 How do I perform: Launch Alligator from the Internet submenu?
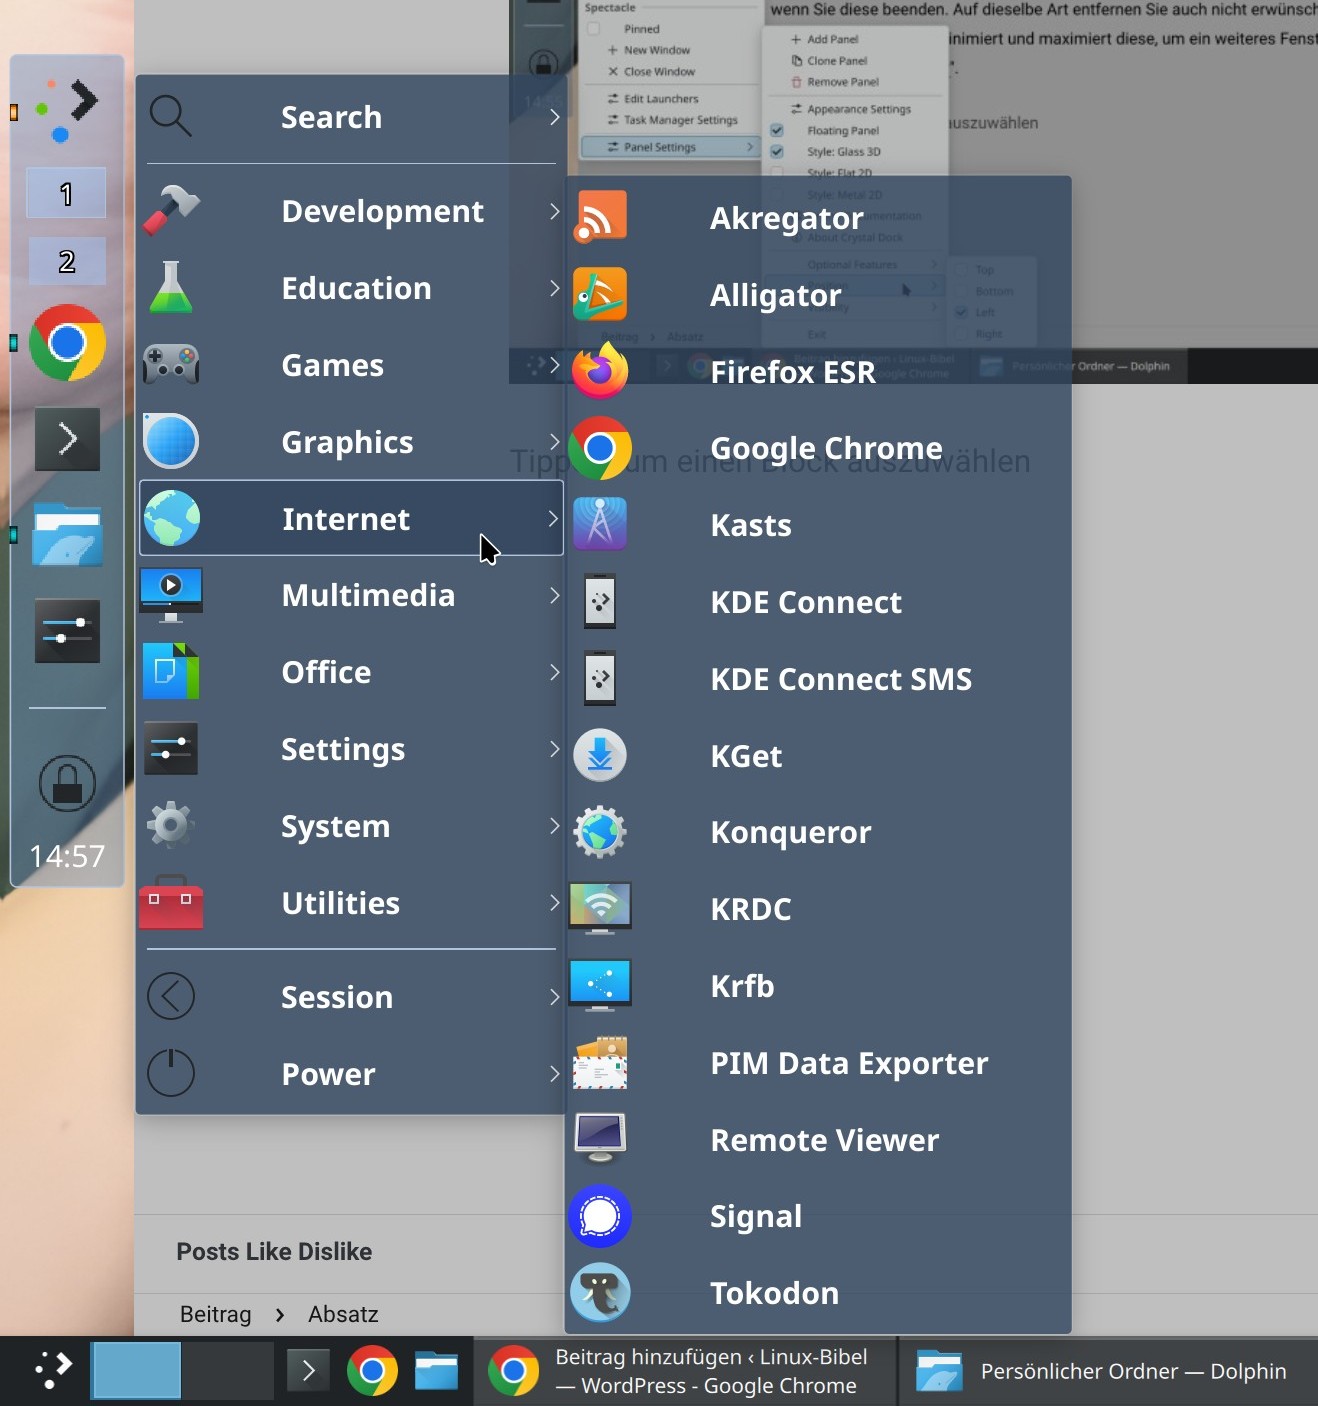tap(818, 295)
